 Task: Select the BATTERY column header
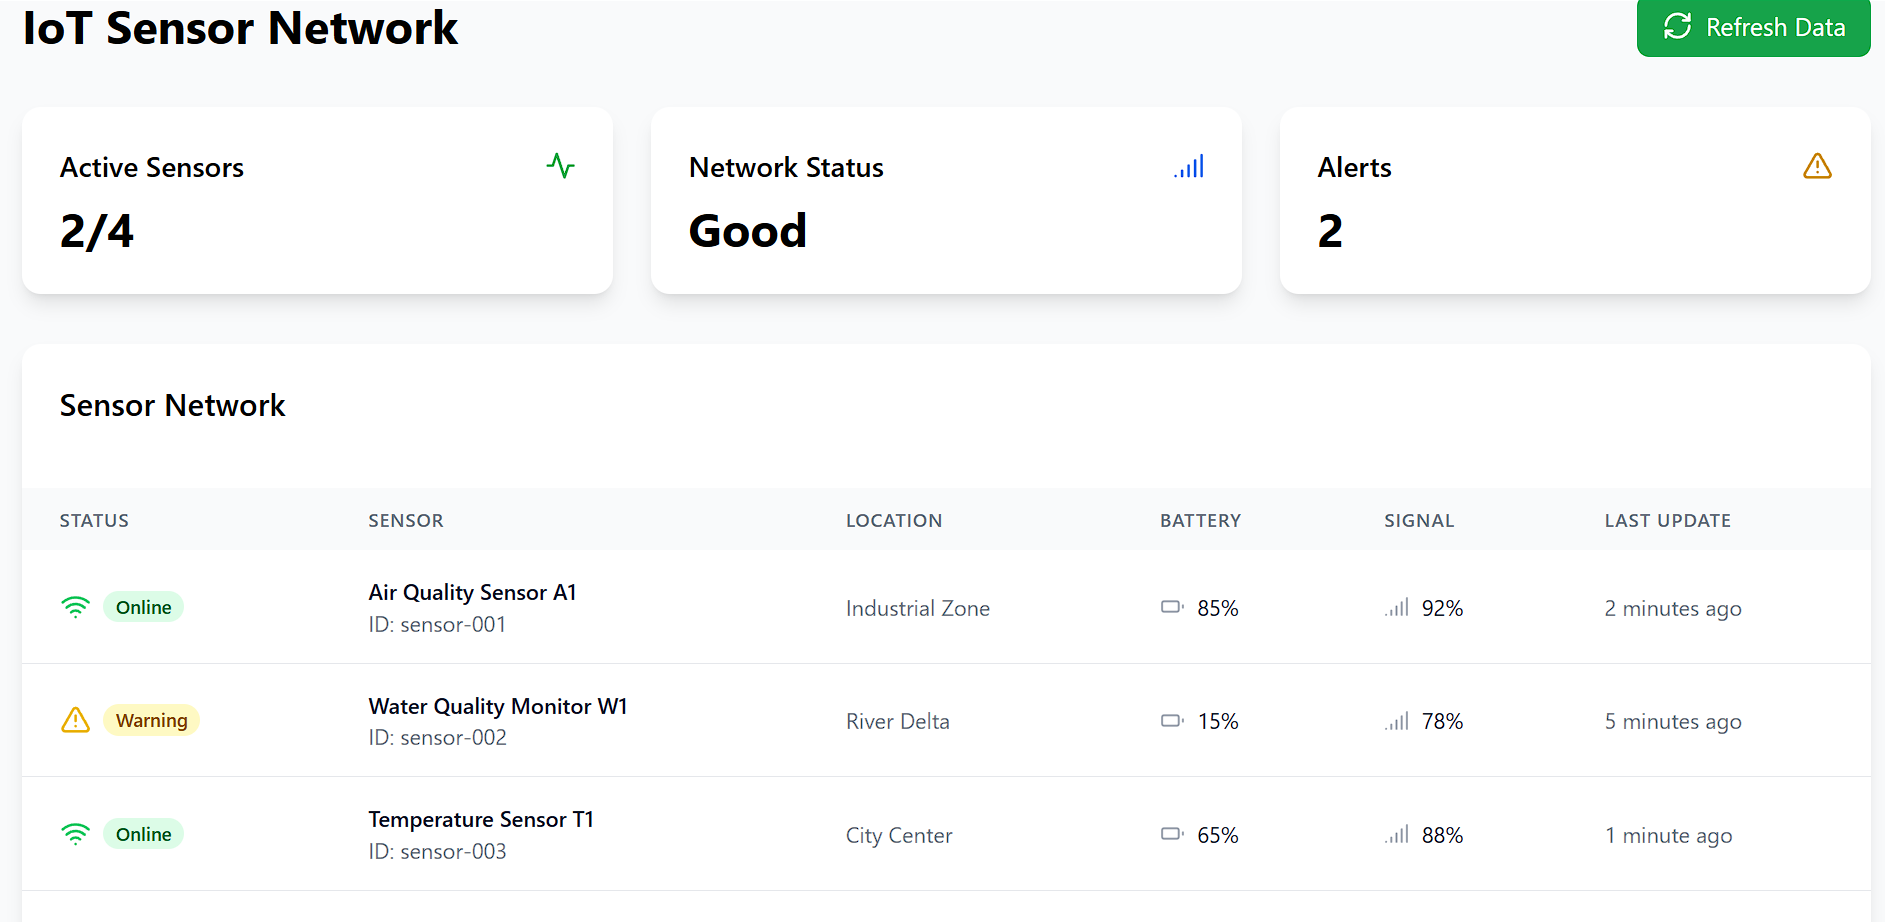(1200, 520)
